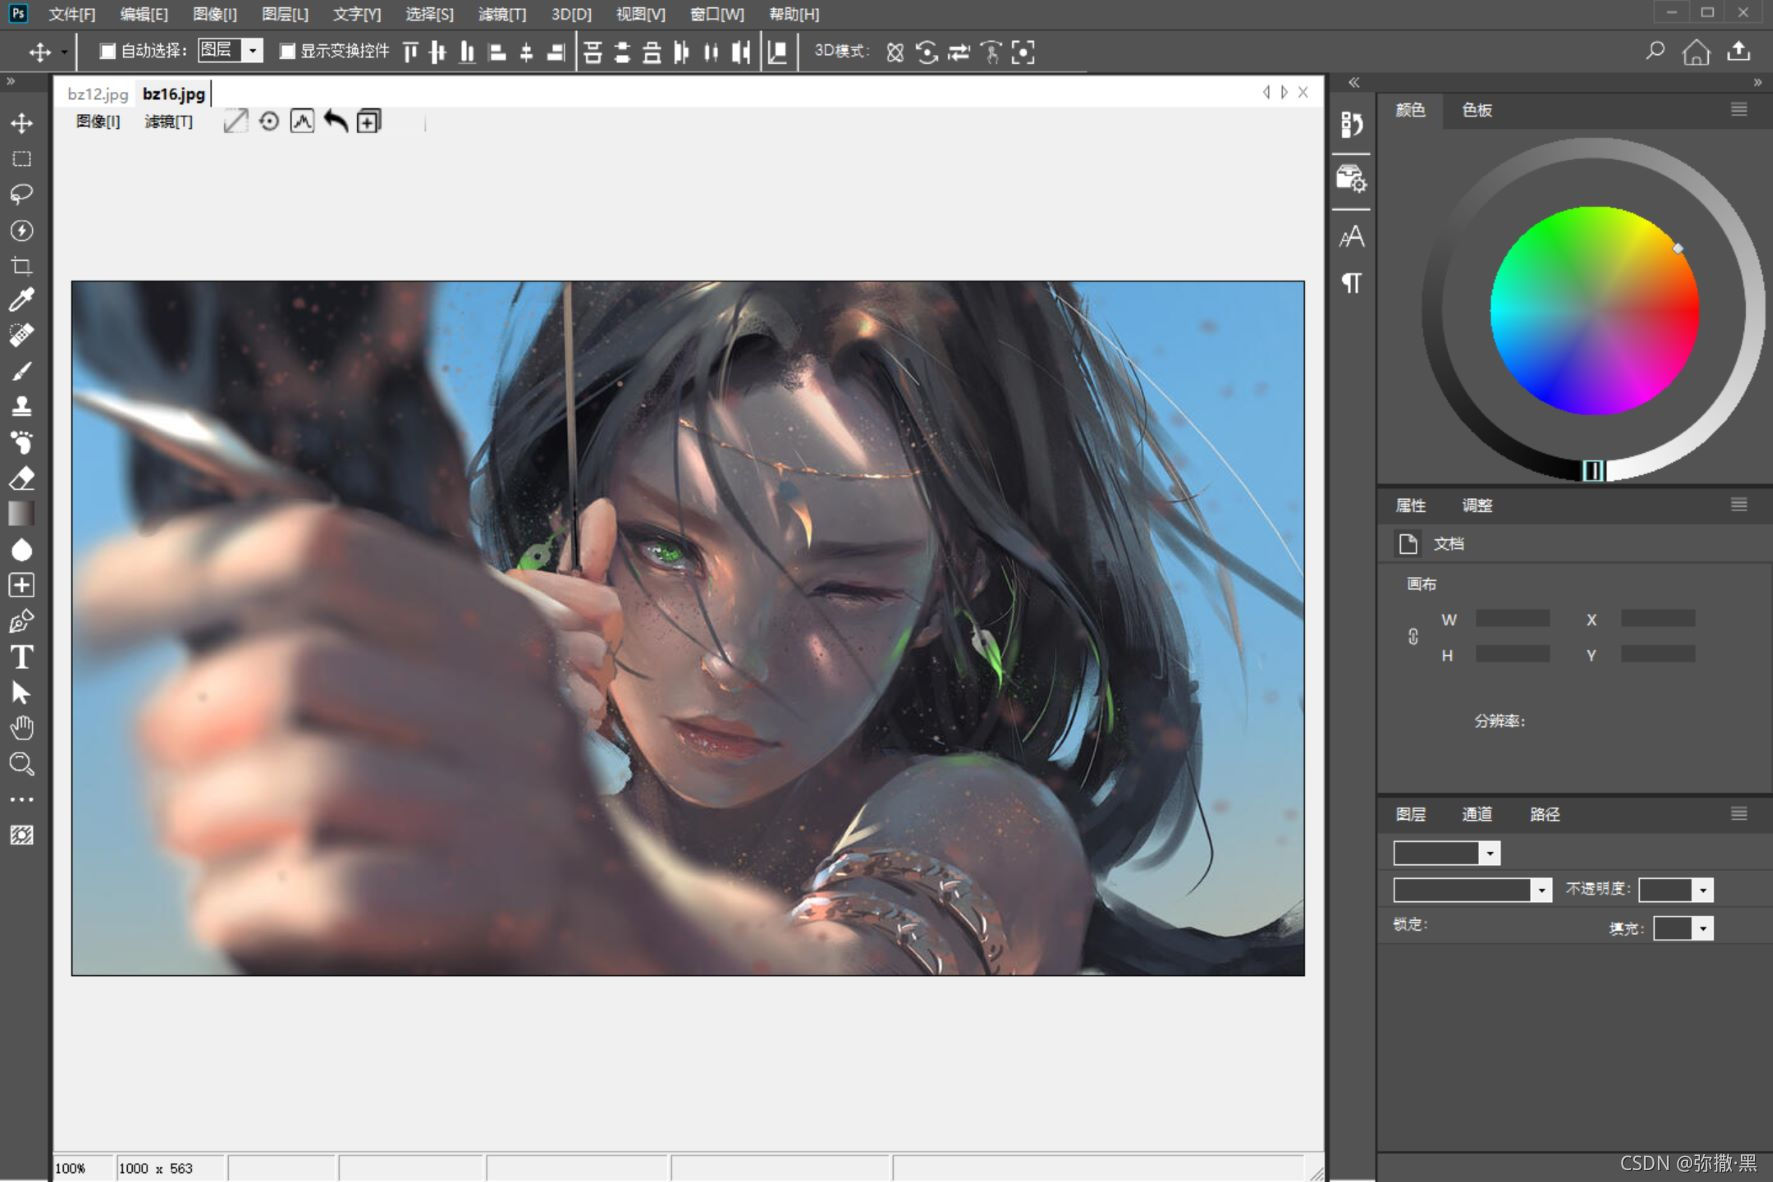Open the 窗口[W] menu
Viewport: 1773px width, 1182px height.
pyautogui.click(x=717, y=14)
